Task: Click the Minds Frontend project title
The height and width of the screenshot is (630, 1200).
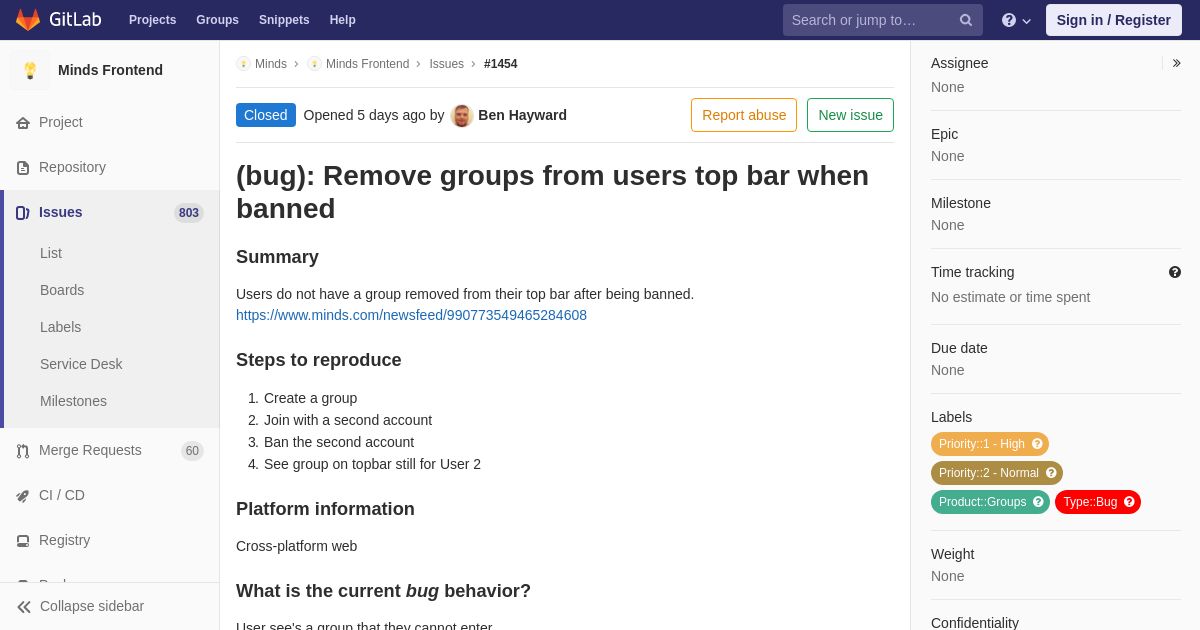Action: click(110, 70)
